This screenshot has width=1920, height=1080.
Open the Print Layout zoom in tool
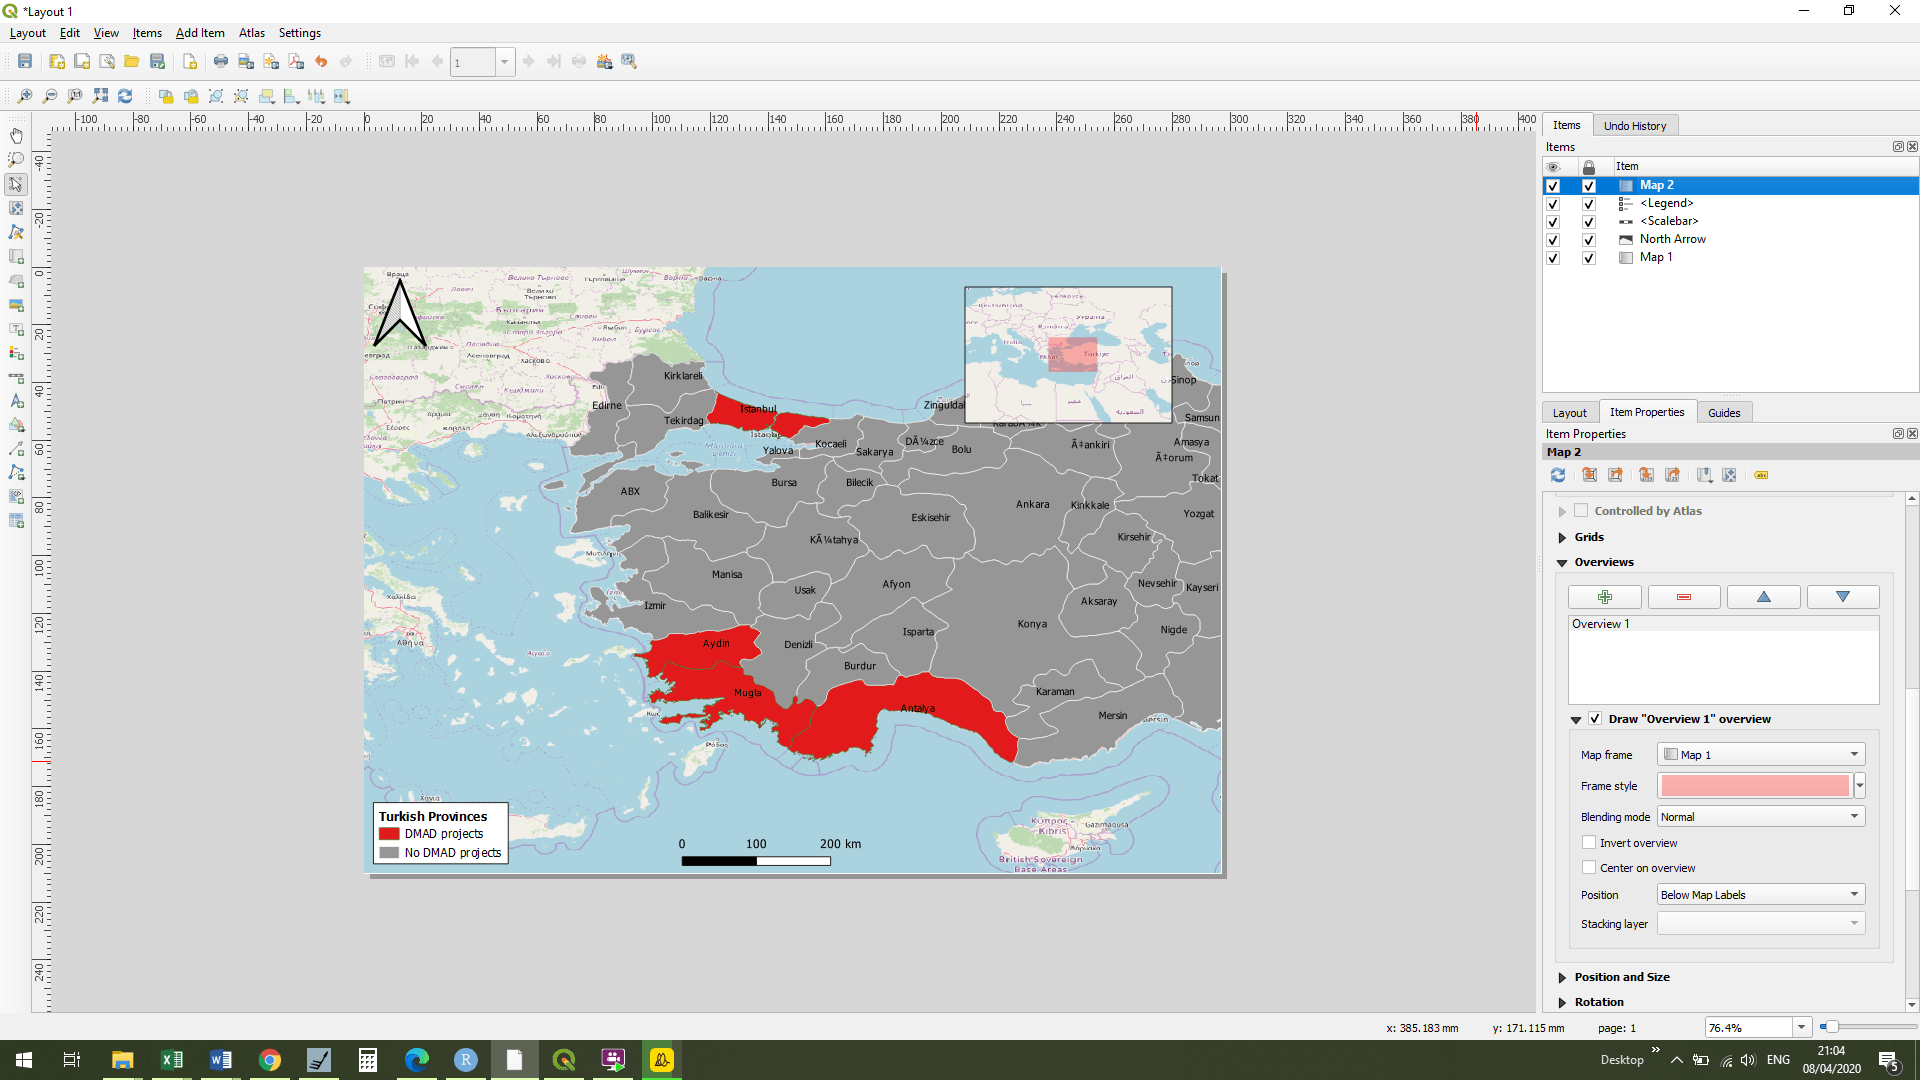pyautogui.click(x=25, y=96)
